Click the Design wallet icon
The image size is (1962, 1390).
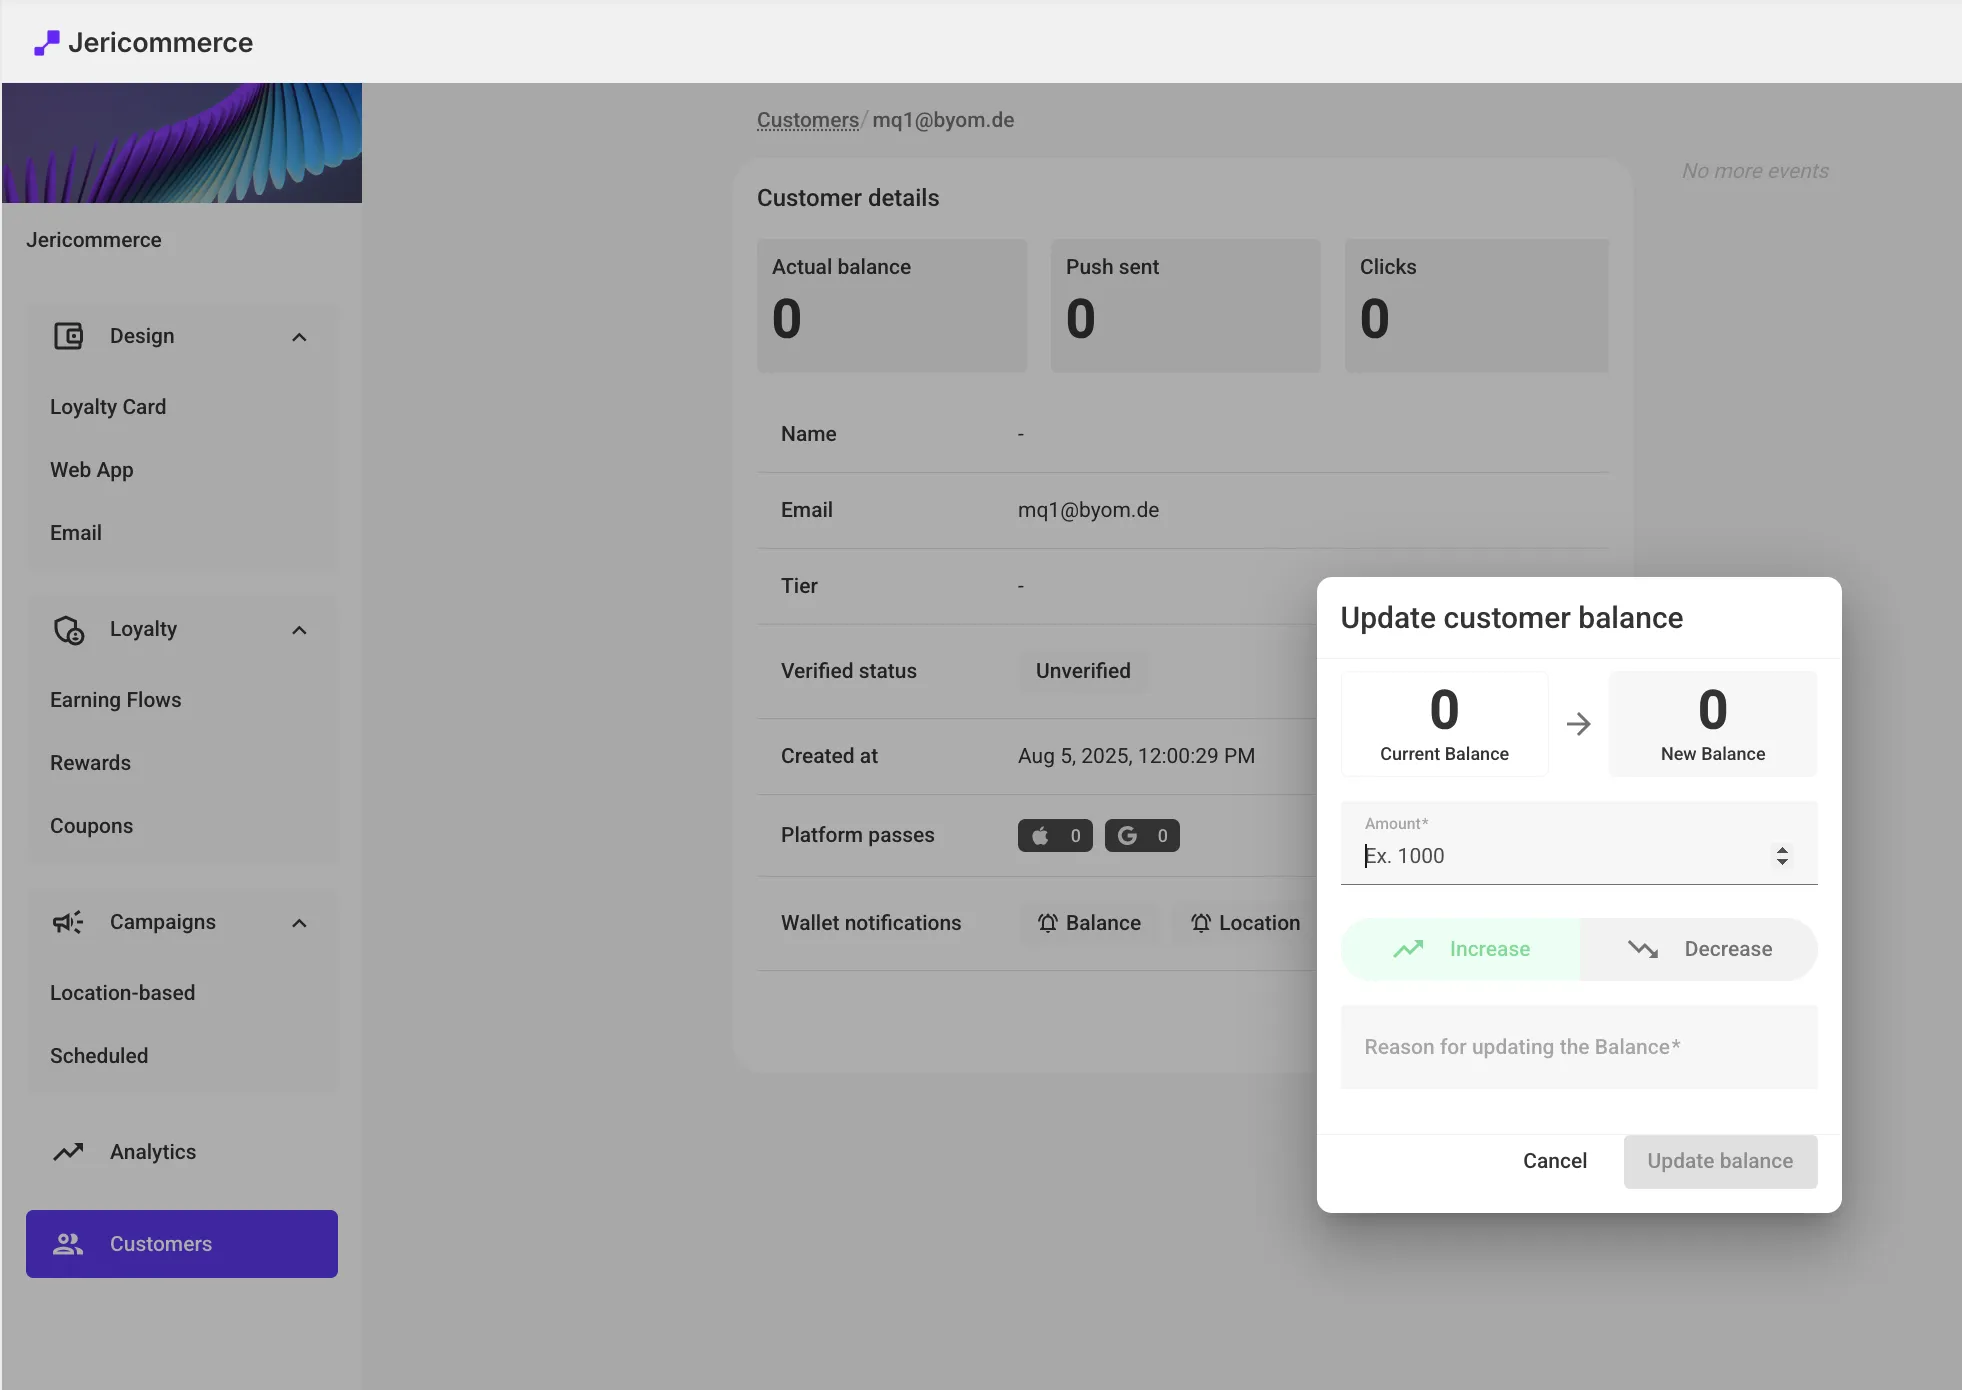tap(68, 336)
